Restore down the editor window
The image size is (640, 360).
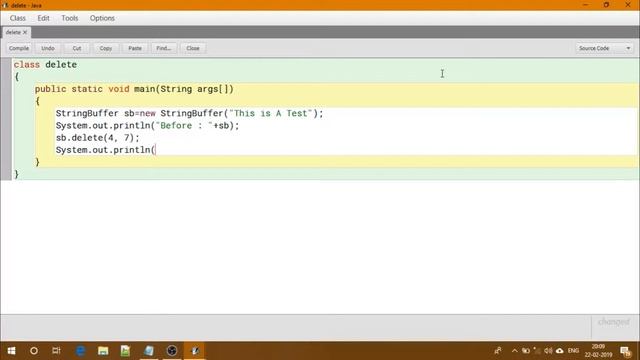coord(607,5)
